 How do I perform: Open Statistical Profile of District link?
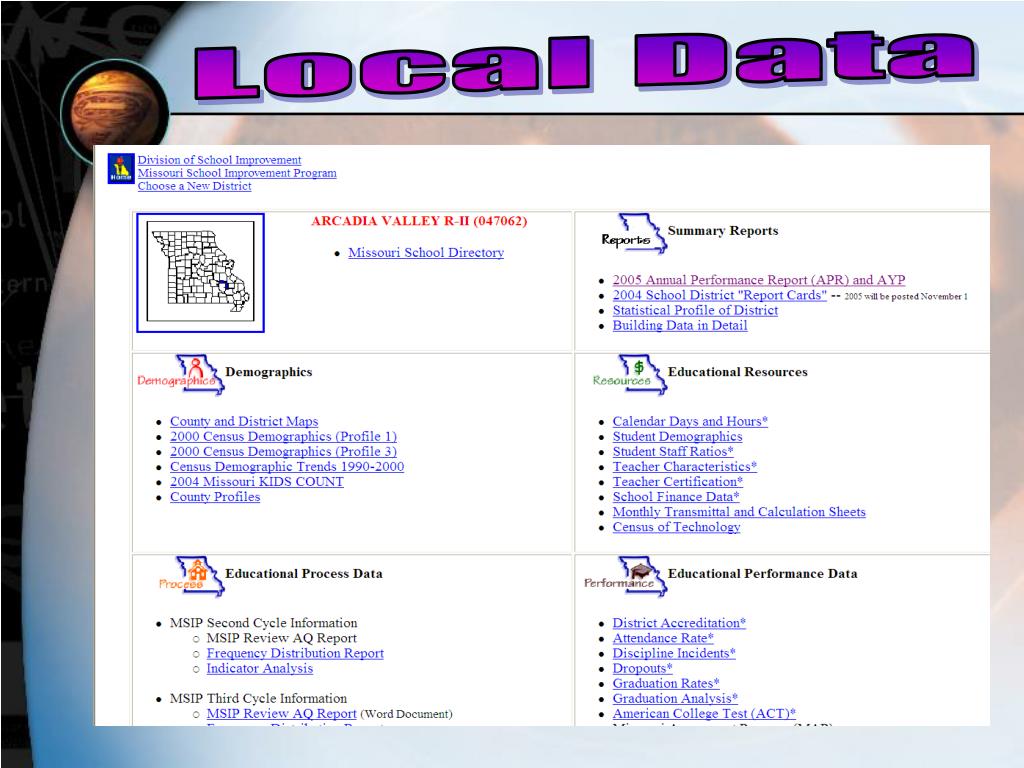[x=695, y=310]
